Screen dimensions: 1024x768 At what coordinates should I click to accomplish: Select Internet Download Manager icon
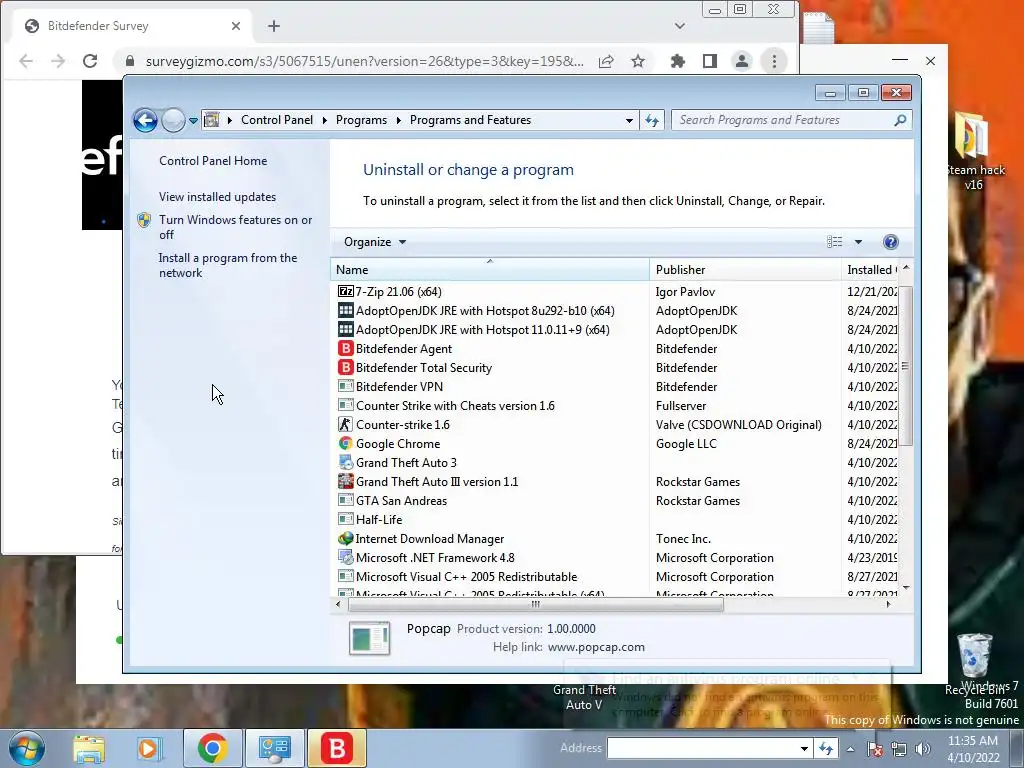(345, 539)
